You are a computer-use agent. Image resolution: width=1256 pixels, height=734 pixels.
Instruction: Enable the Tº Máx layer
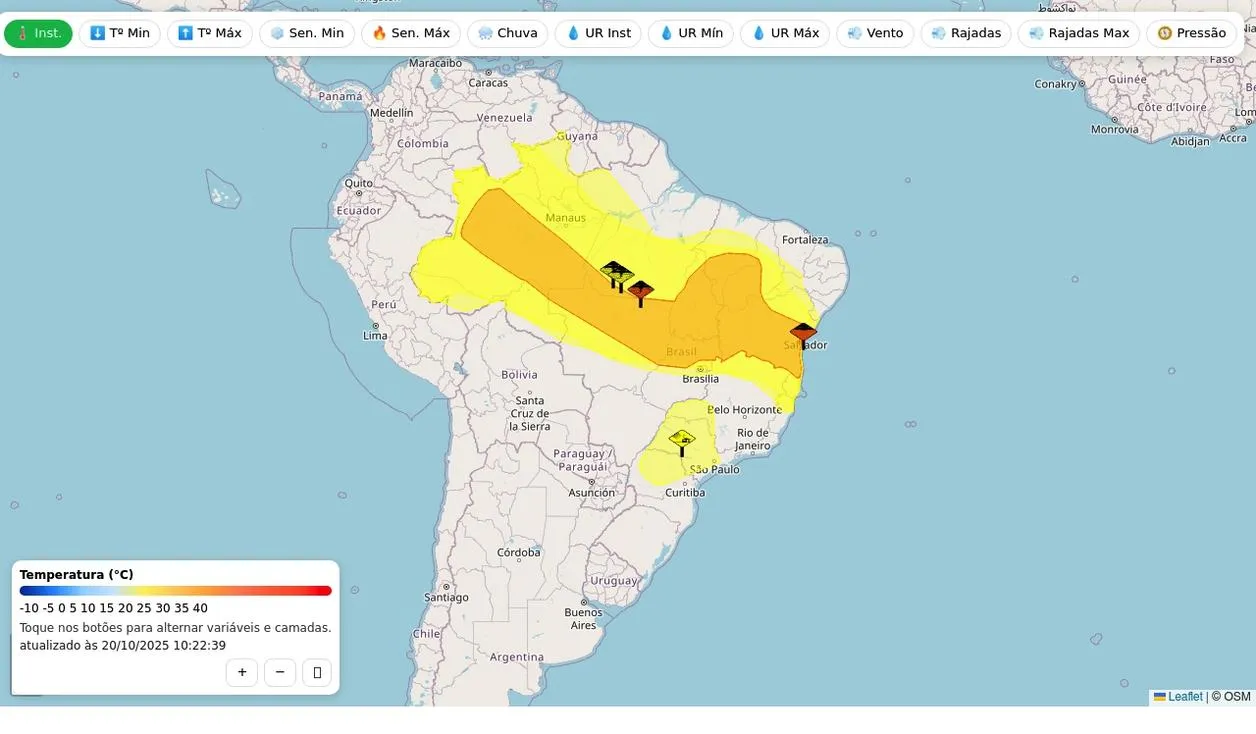[209, 33]
